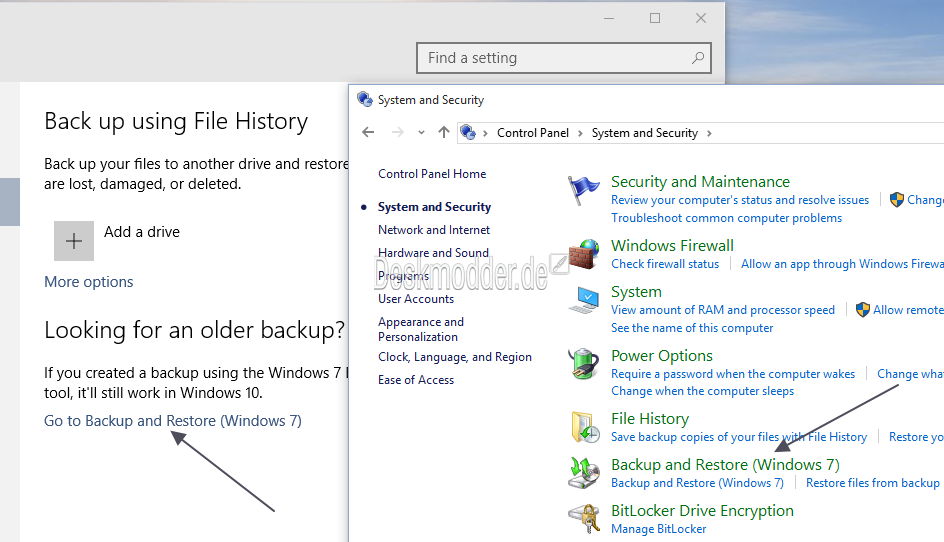Open Network and Internet category
This screenshot has width=944, height=542.
point(433,229)
